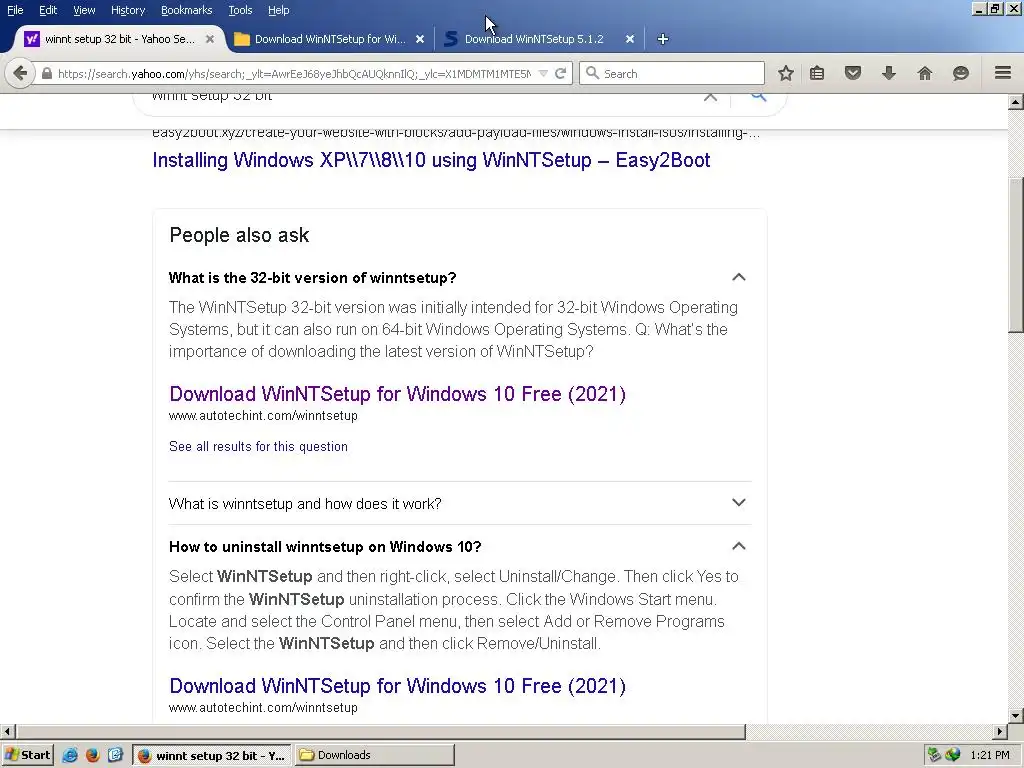
Task: Open the Bookmarks menu
Action: click(187, 10)
